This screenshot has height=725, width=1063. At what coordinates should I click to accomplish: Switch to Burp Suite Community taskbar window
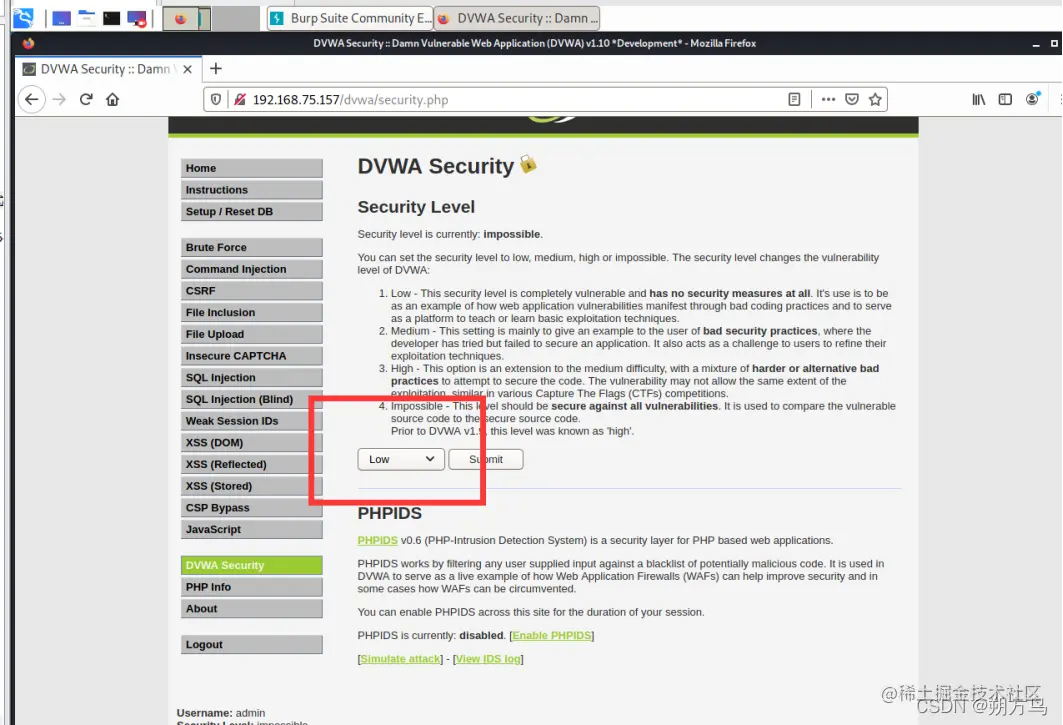point(350,18)
